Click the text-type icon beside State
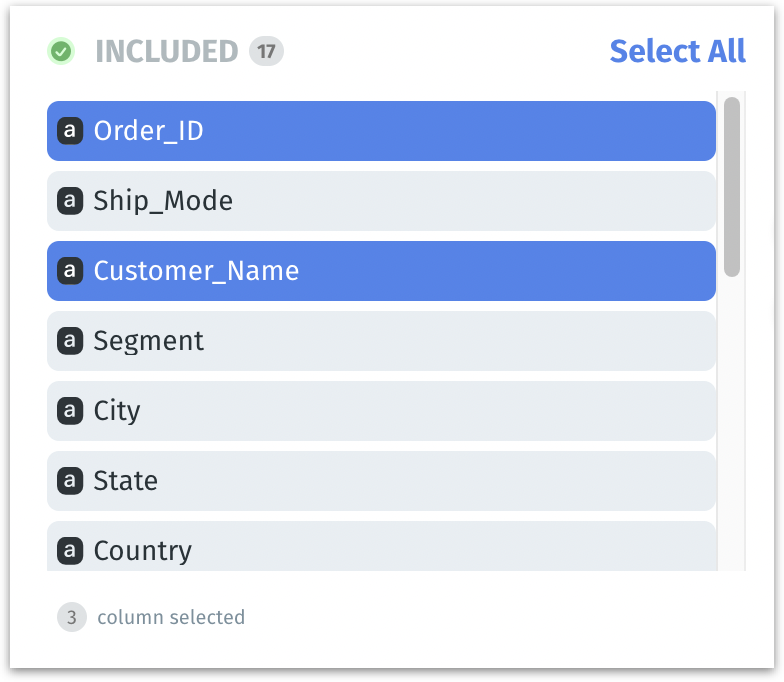784x682 pixels. tap(70, 481)
